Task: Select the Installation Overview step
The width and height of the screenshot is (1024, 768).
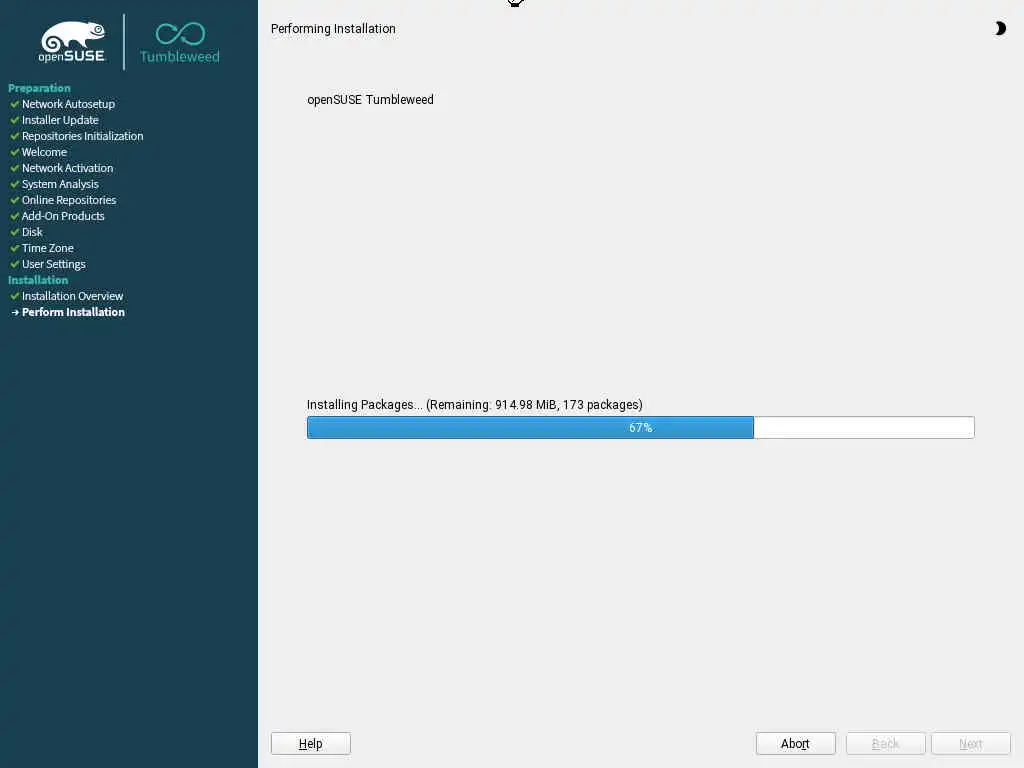Action: point(72,296)
